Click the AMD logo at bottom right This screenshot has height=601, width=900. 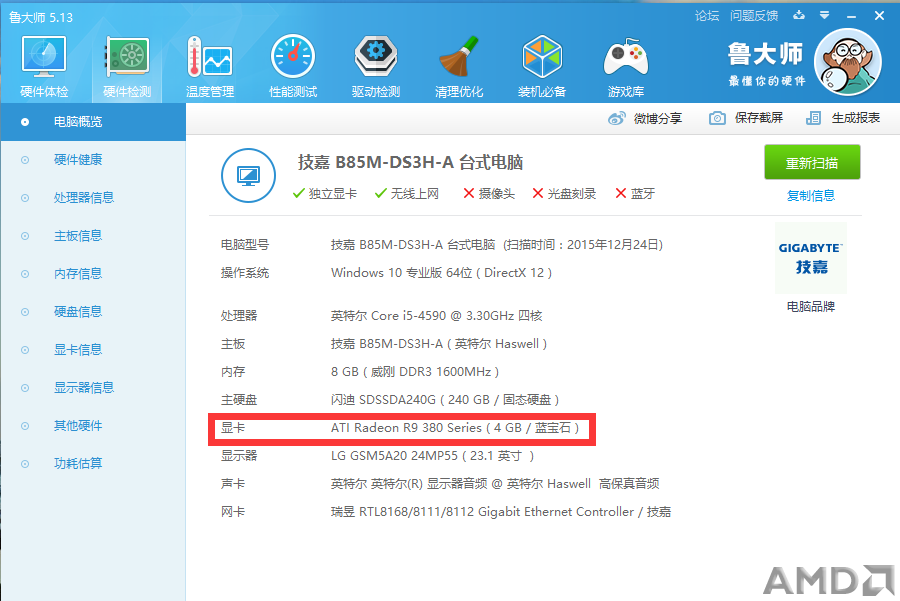tap(829, 580)
